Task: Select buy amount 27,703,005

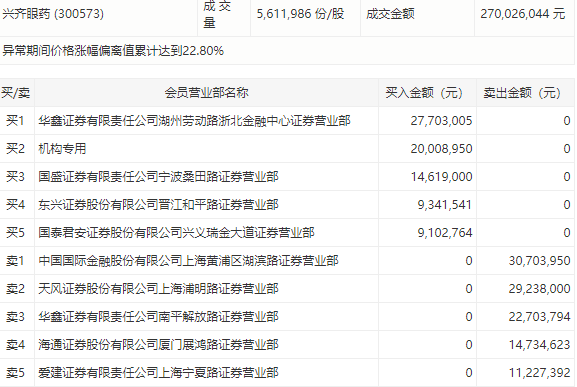Action: [441, 121]
